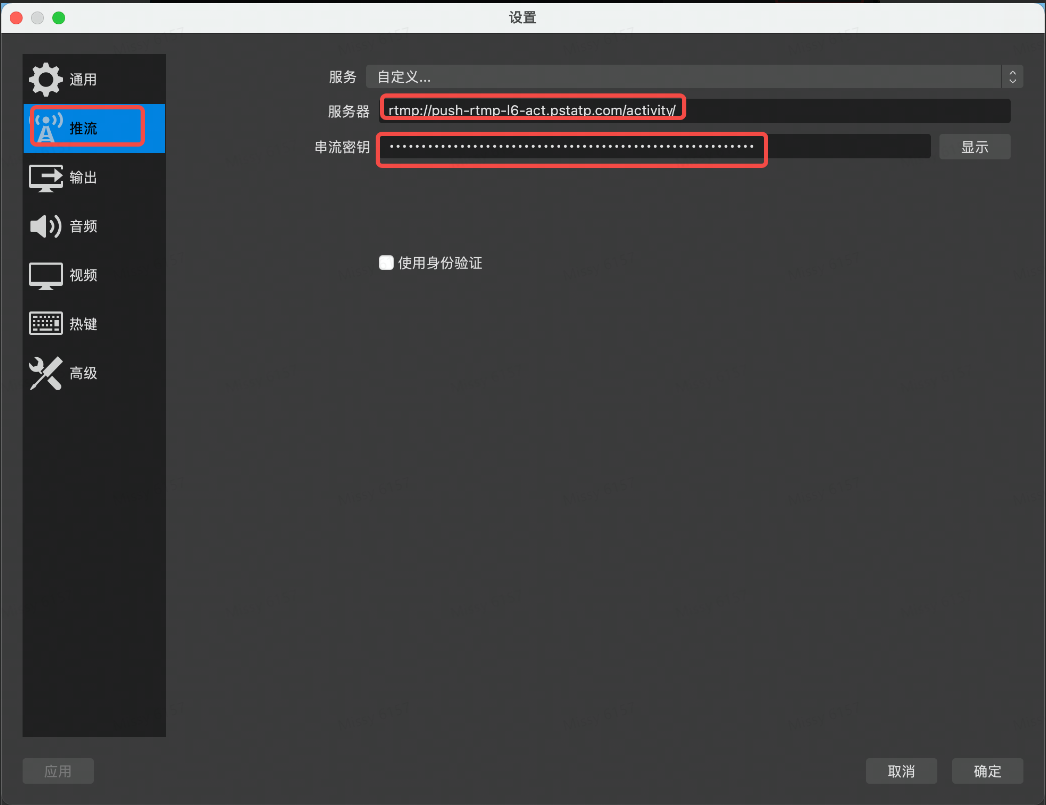The height and width of the screenshot is (805, 1046).
Task: Open the 服务 service dropdown showing 自定义
Action: point(694,77)
